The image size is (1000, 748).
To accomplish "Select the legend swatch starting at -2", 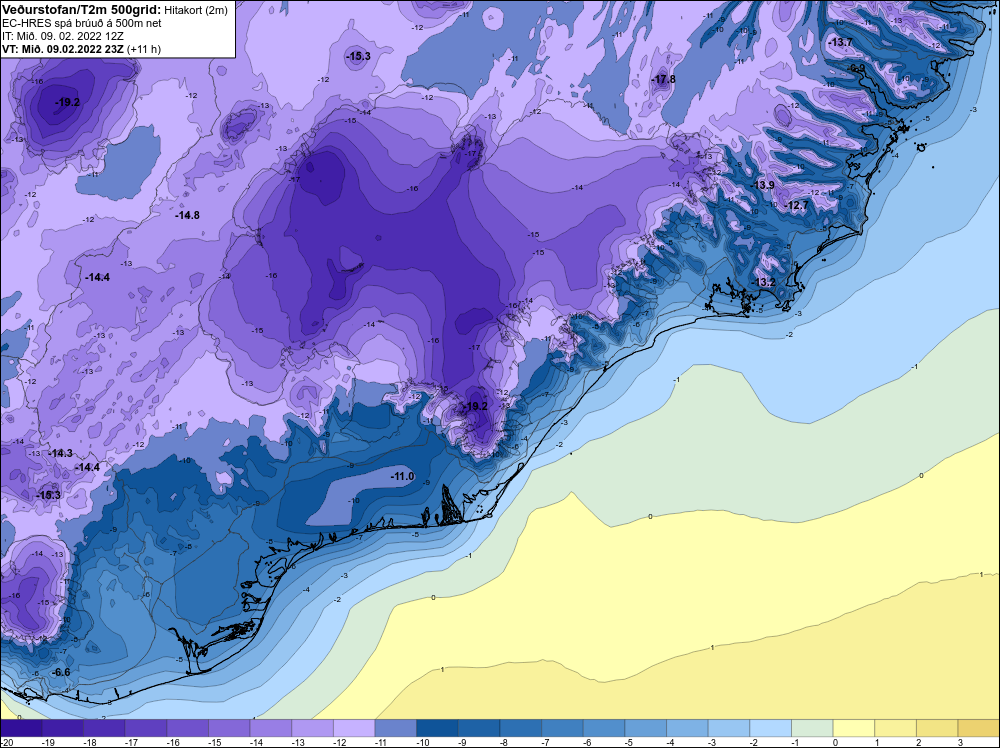I will pyautogui.click(x=771, y=728).
